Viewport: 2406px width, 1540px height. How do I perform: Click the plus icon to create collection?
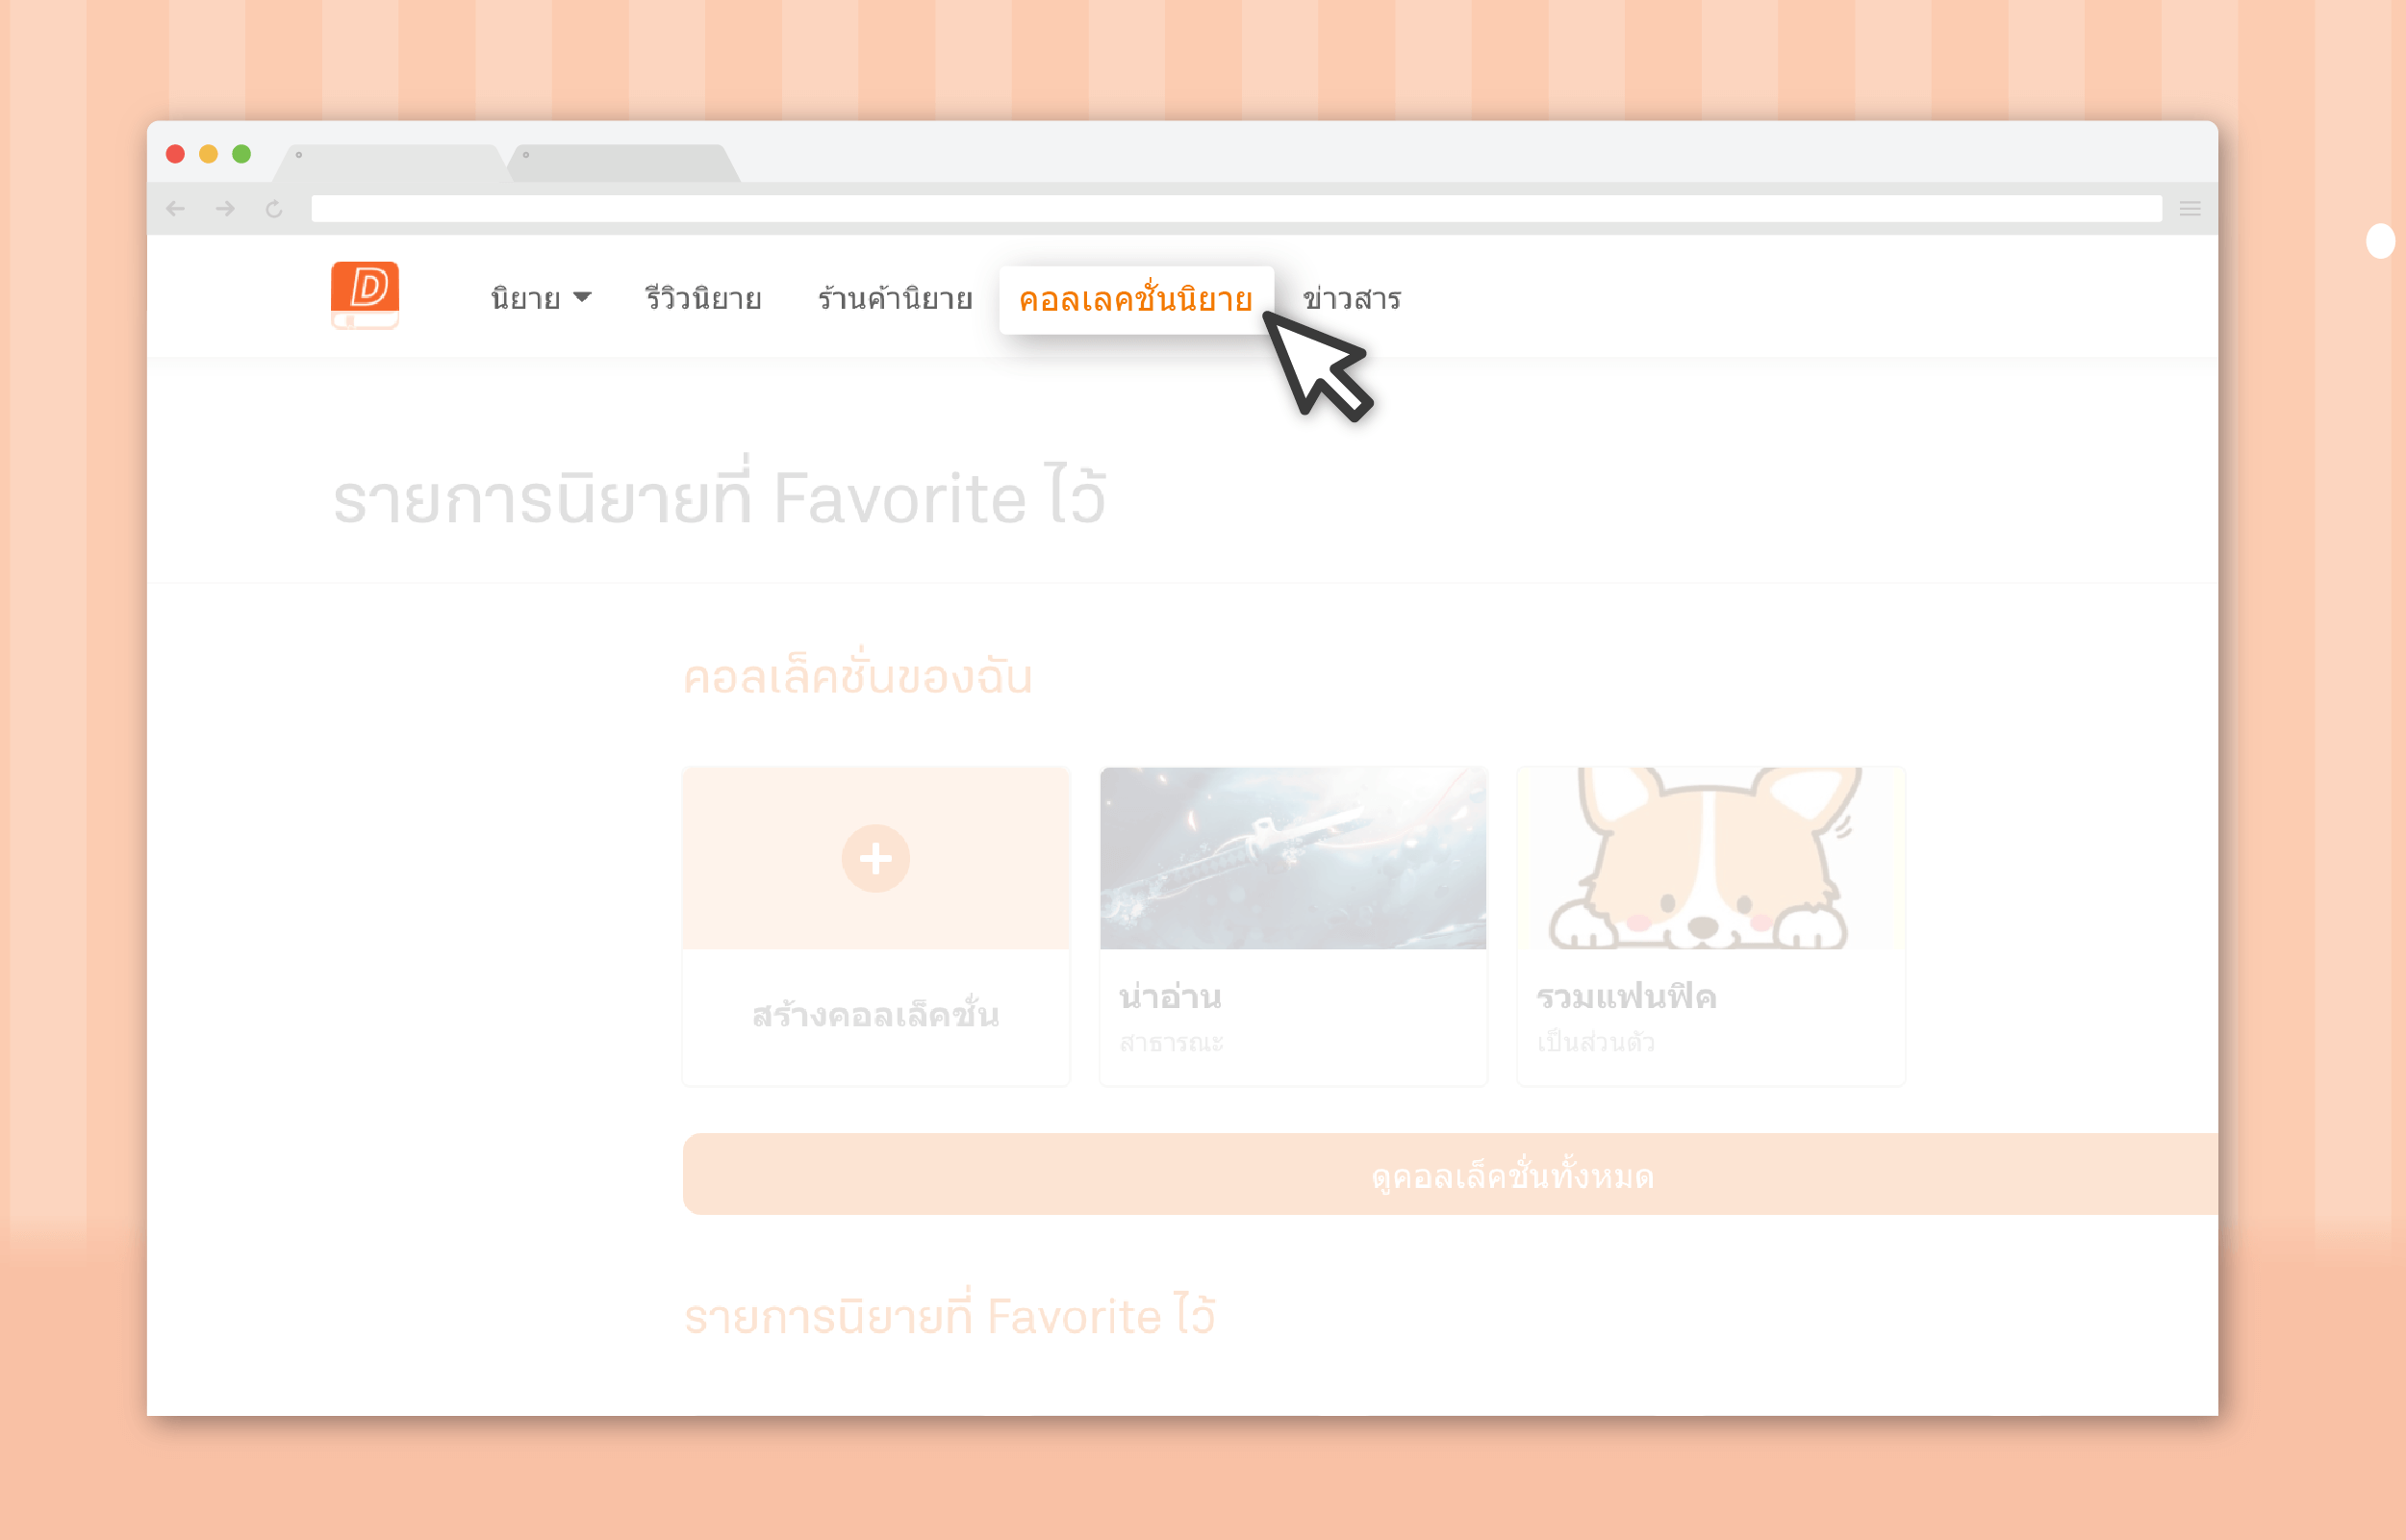(876, 859)
